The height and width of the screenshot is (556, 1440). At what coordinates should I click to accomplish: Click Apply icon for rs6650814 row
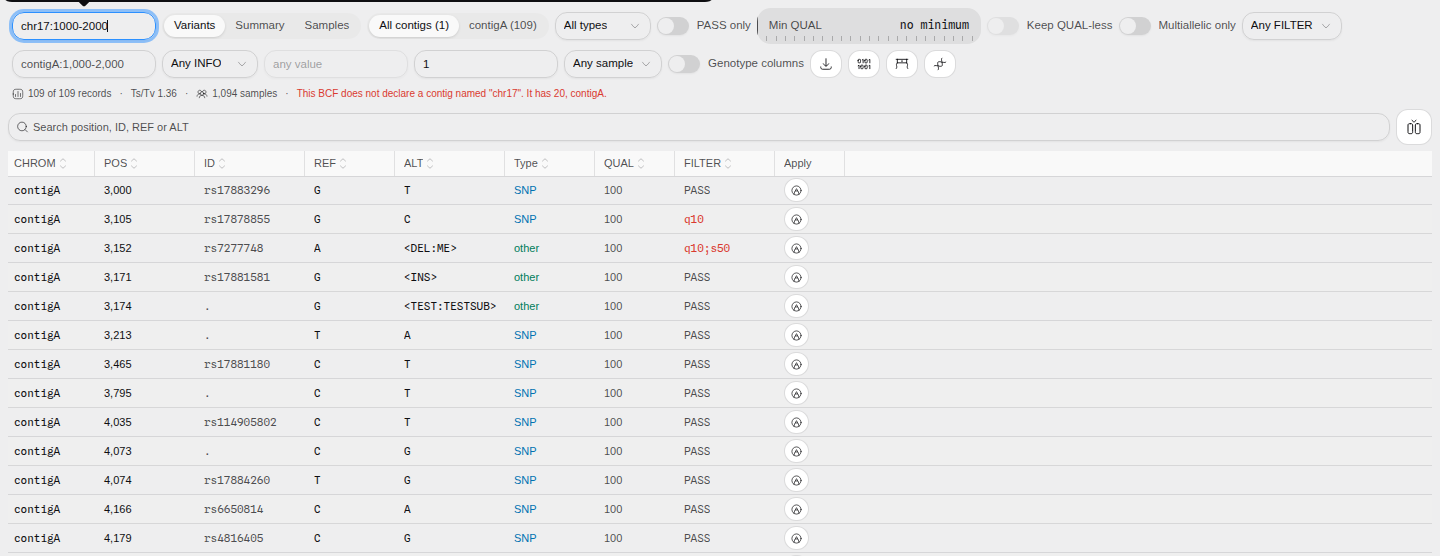(x=796, y=509)
